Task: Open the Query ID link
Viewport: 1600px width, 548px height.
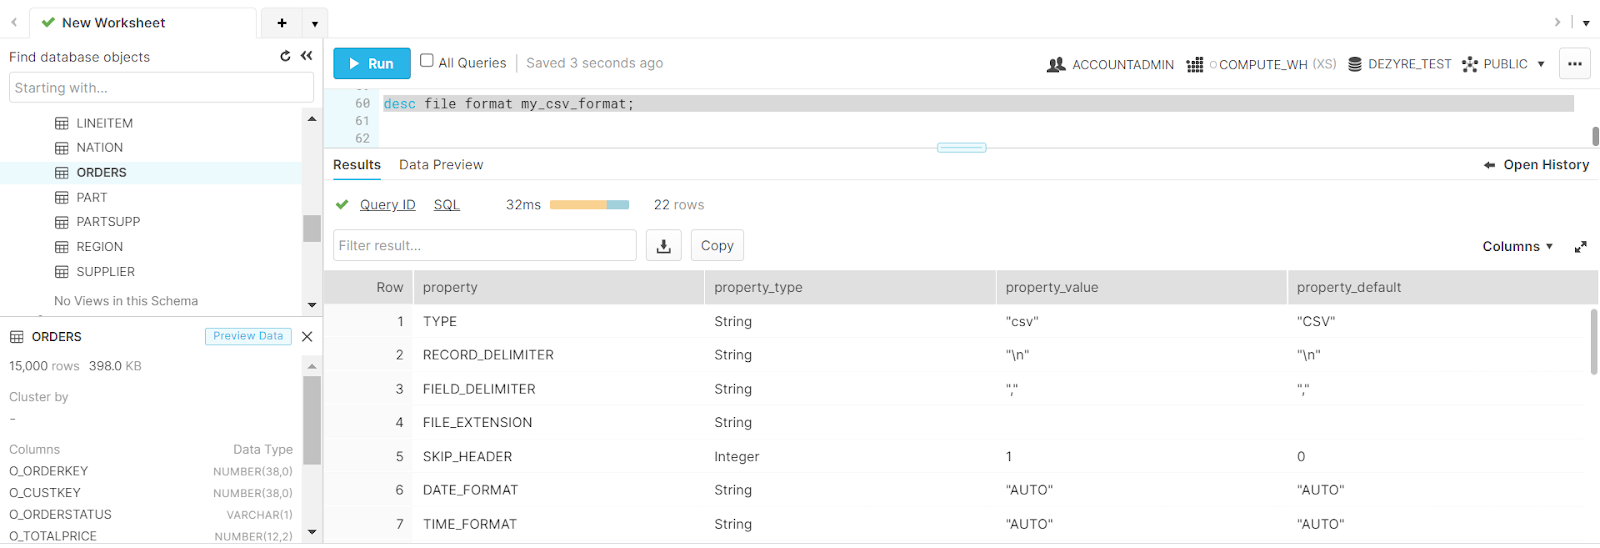Action: pos(387,205)
